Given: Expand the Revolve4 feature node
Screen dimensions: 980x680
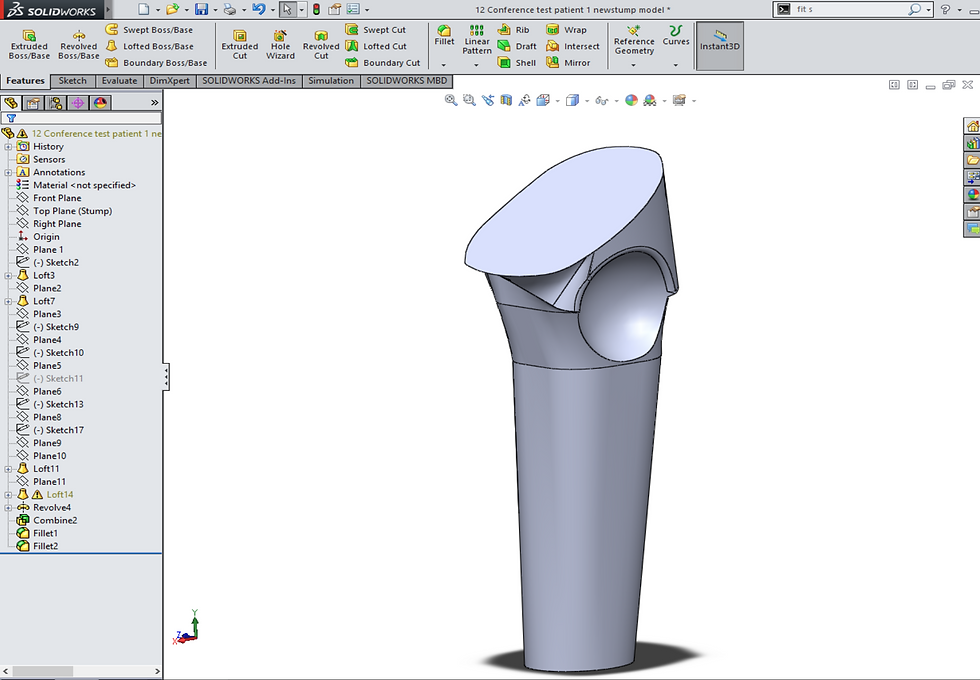Looking at the screenshot, I should click(x=8, y=508).
